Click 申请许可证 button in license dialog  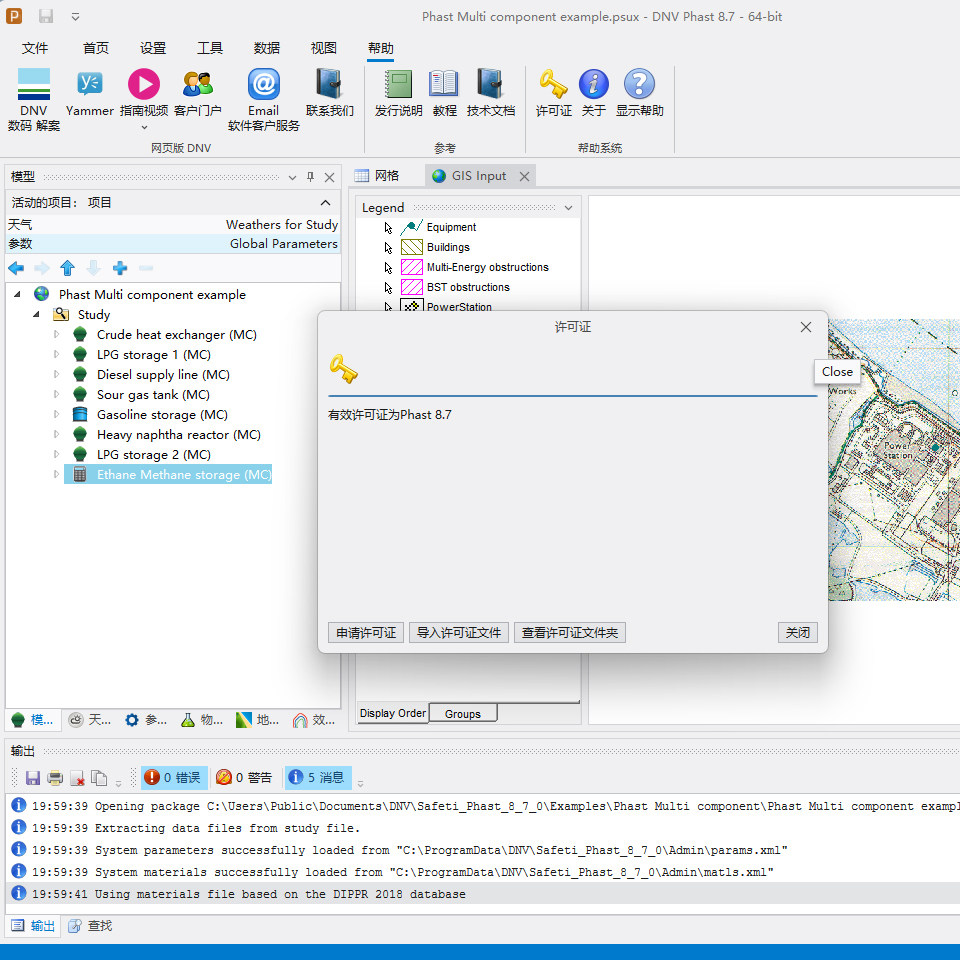366,632
